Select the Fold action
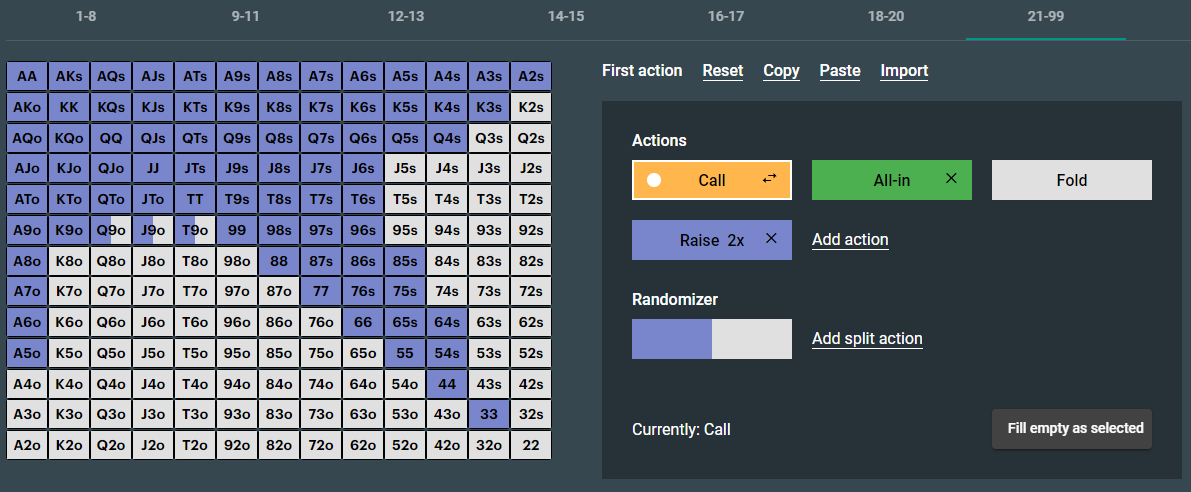 pos(1072,180)
